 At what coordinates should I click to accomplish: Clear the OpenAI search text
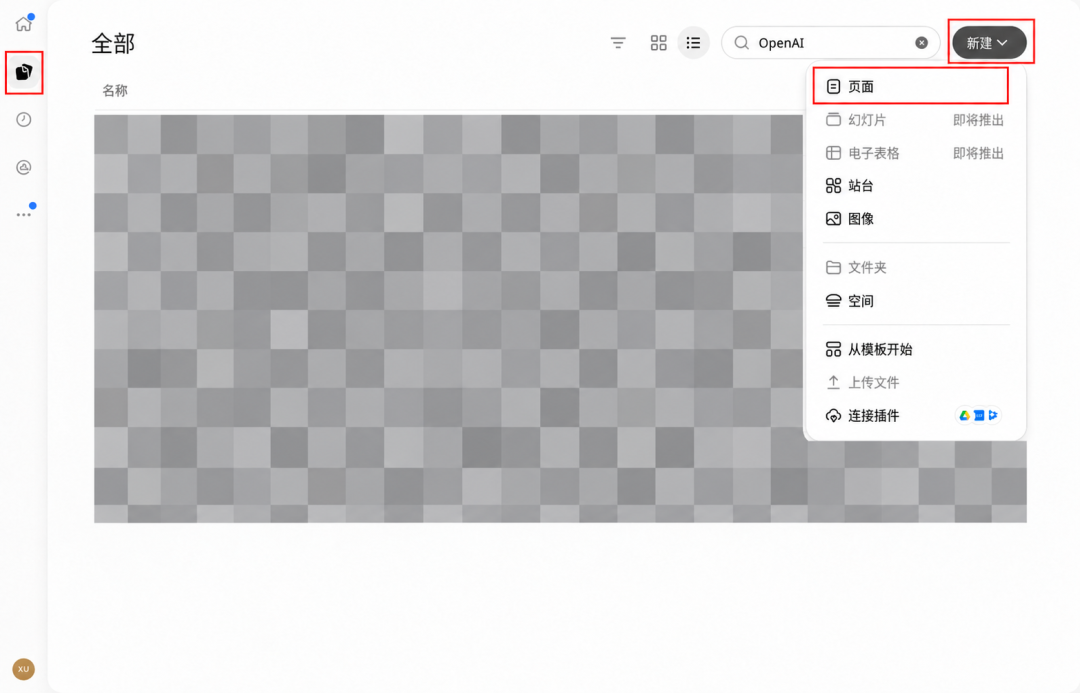pyautogui.click(x=921, y=43)
